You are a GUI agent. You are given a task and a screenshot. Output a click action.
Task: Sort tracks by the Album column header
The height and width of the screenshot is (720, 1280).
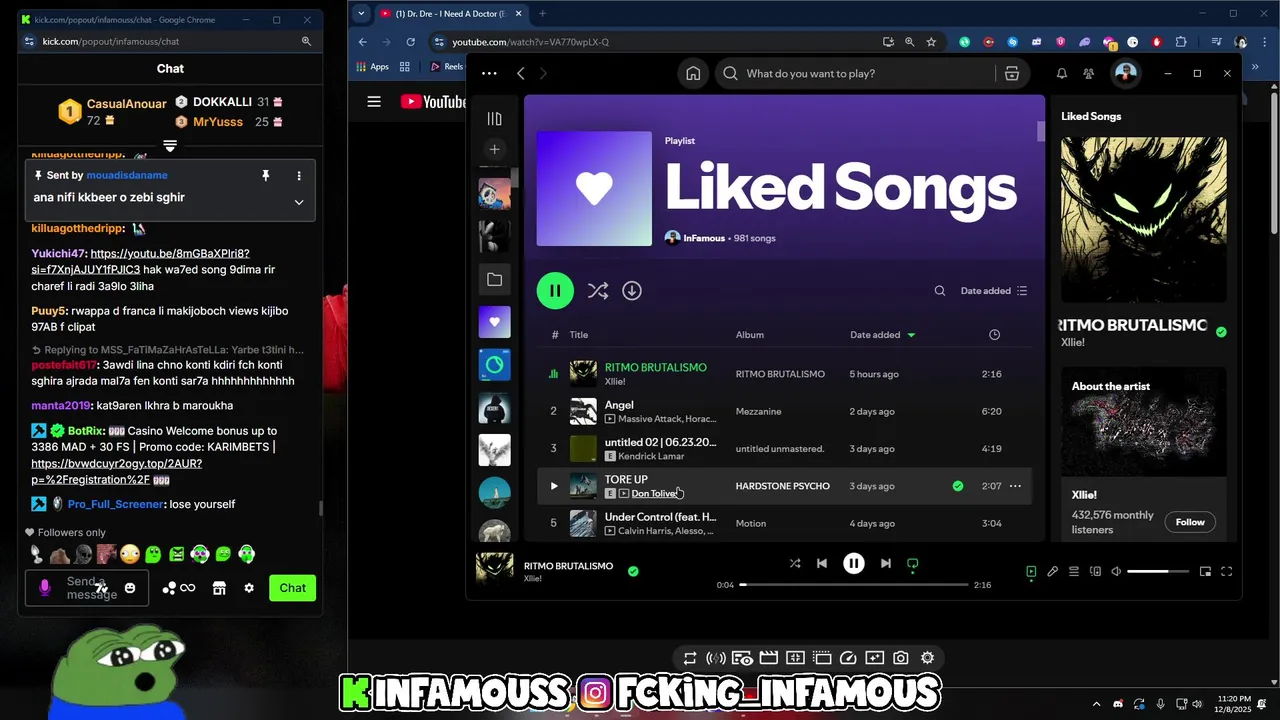[x=750, y=335]
